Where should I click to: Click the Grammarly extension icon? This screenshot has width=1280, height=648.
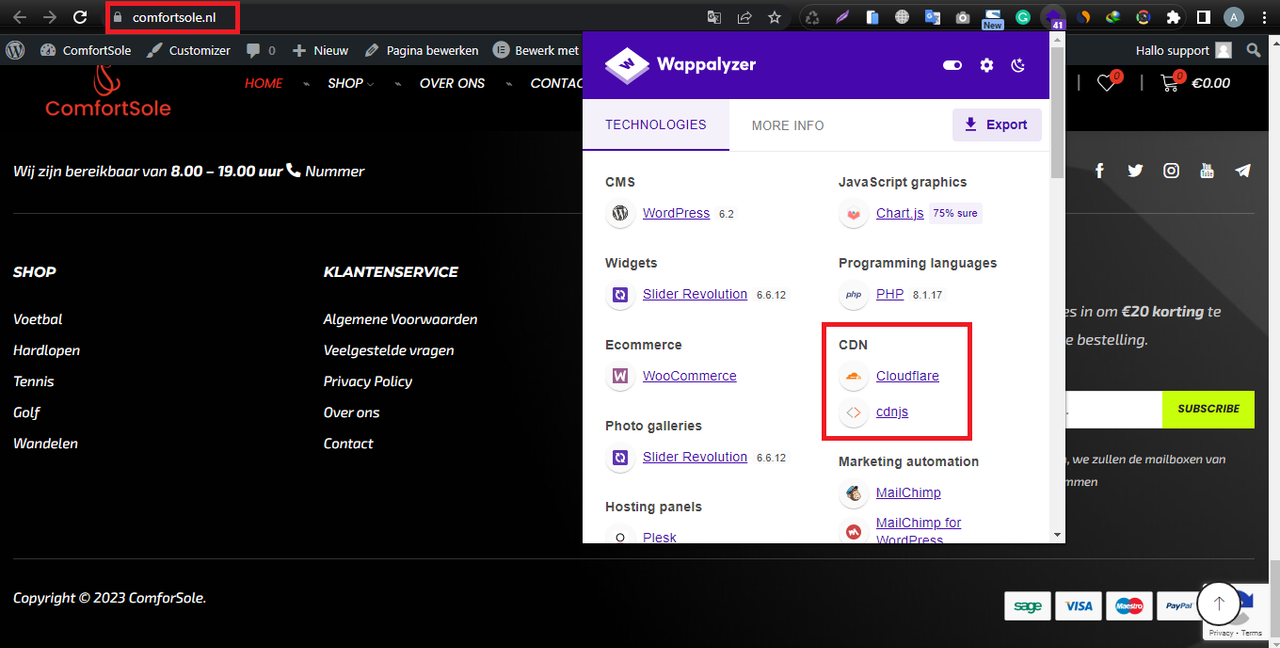click(1023, 17)
